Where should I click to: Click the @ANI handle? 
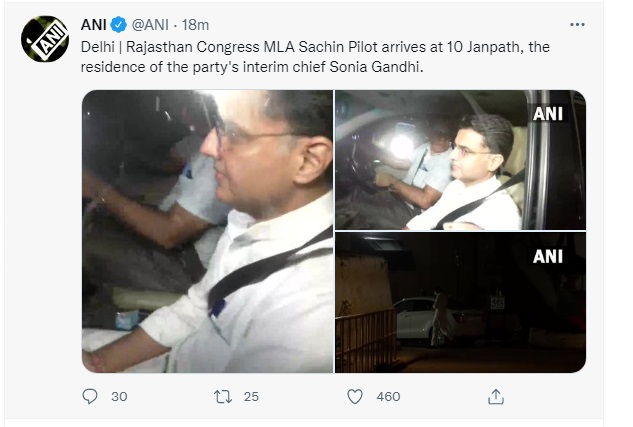(151, 24)
